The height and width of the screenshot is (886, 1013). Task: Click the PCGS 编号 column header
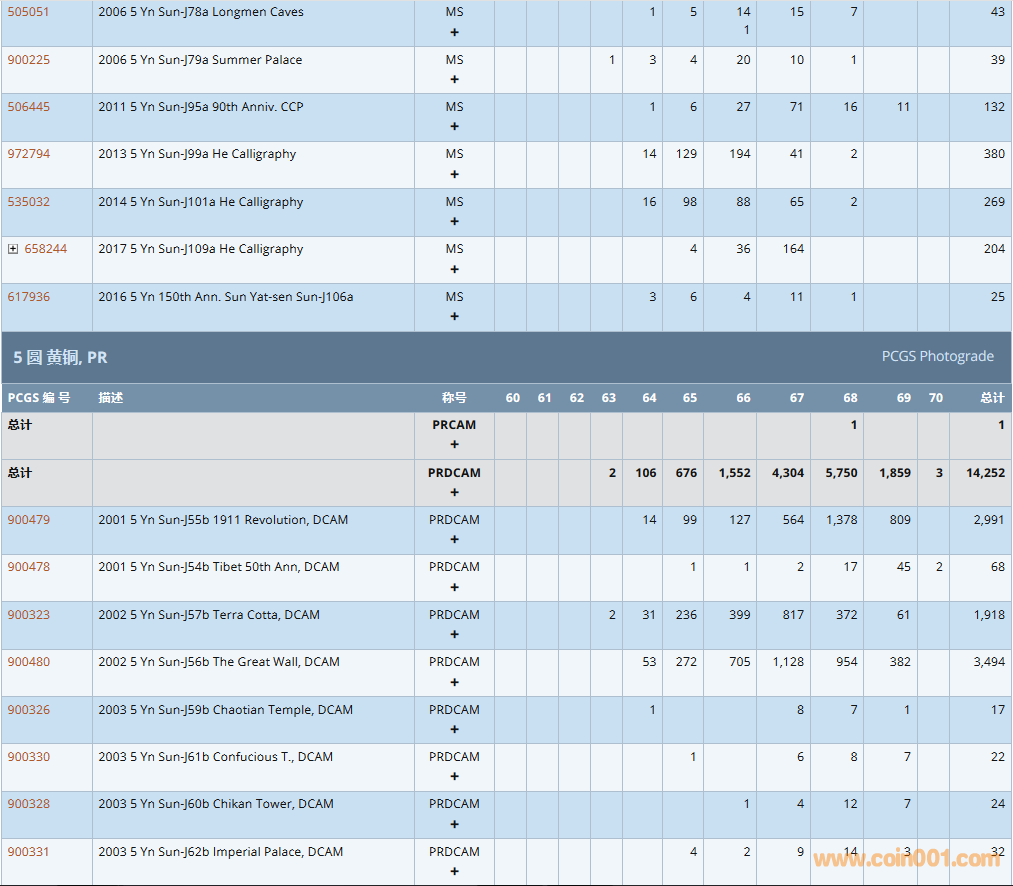pyautogui.click(x=39, y=398)
